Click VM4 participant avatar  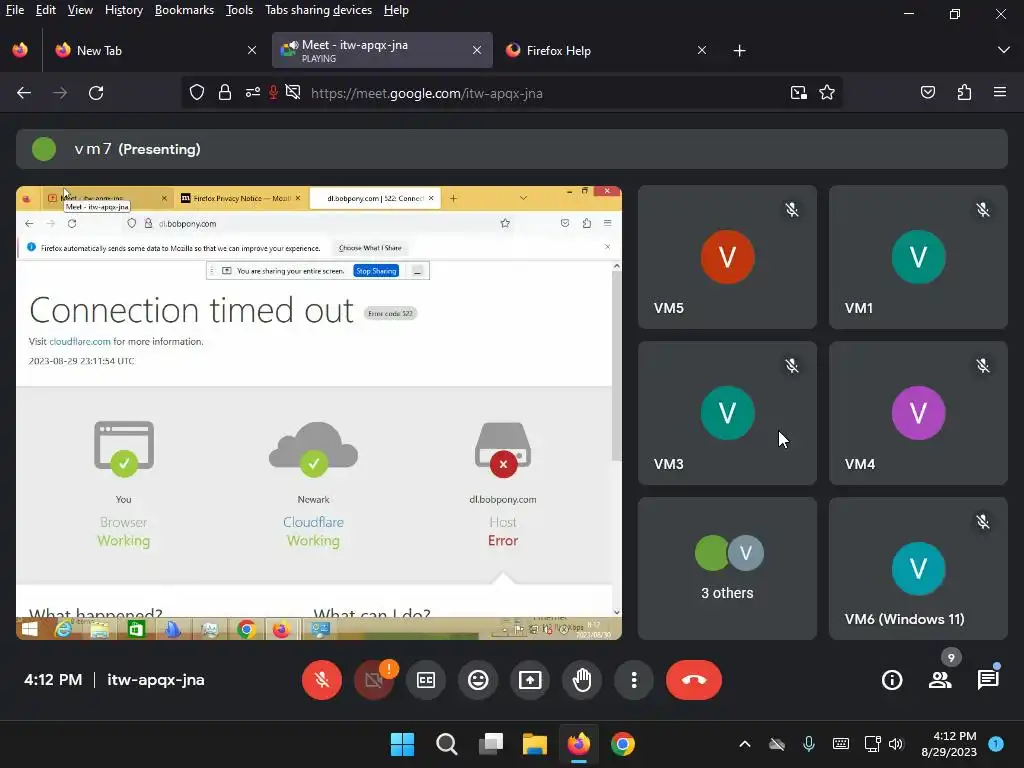[x=918, y=413]
